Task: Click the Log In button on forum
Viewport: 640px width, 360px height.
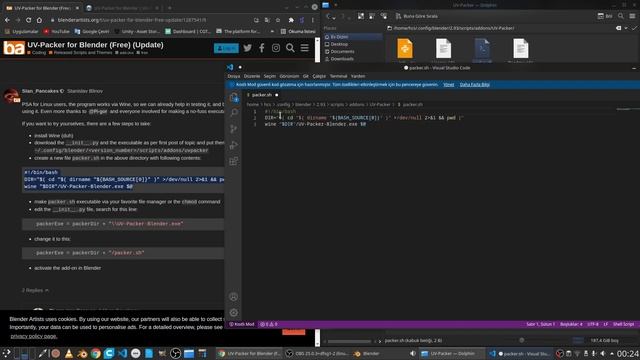Action: tap(226, 48)
